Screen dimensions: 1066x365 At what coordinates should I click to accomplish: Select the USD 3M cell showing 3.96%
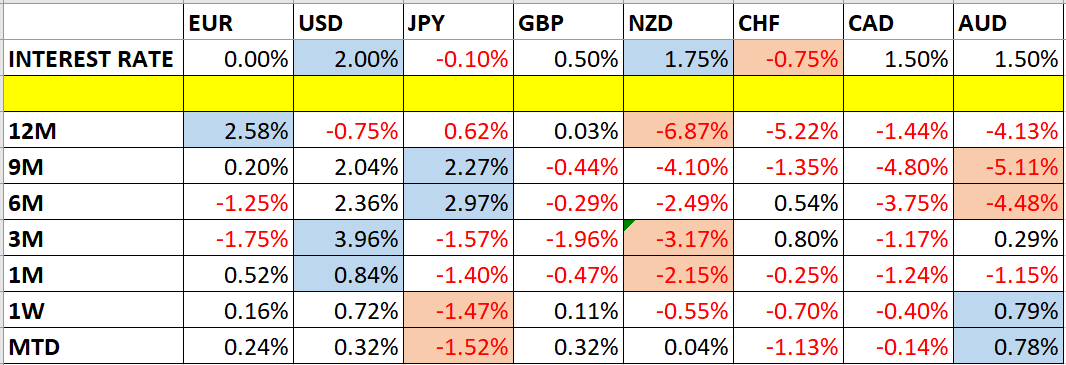coord(347,238)
